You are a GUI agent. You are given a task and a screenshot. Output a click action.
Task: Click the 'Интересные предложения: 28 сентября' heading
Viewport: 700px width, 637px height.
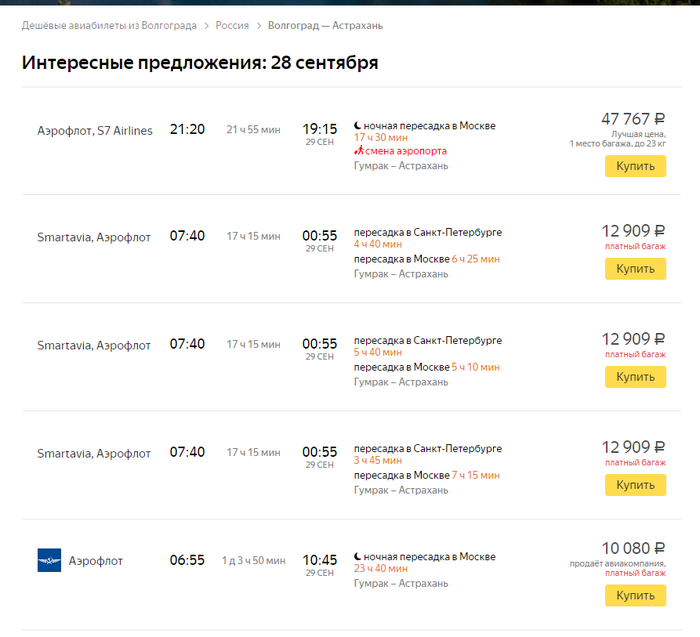pos(200,63)
